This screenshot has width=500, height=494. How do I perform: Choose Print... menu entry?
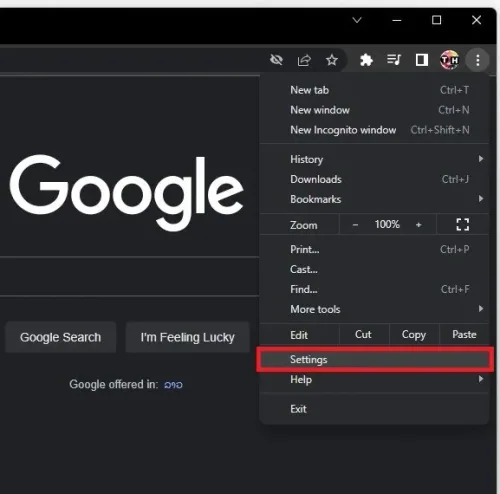click(x=374, y=249)
